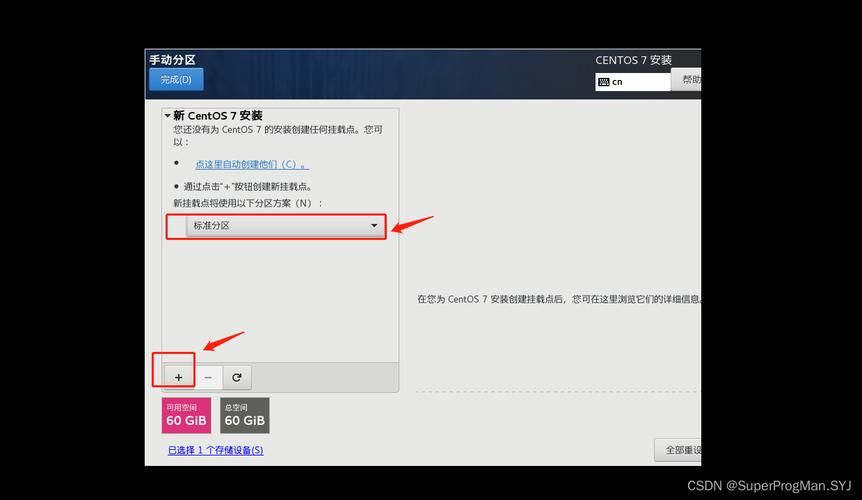Open the 标准分区 partition scheme dropdown
Image resolution: width=862 pixels, height=500 pixels.
point(285,226)
